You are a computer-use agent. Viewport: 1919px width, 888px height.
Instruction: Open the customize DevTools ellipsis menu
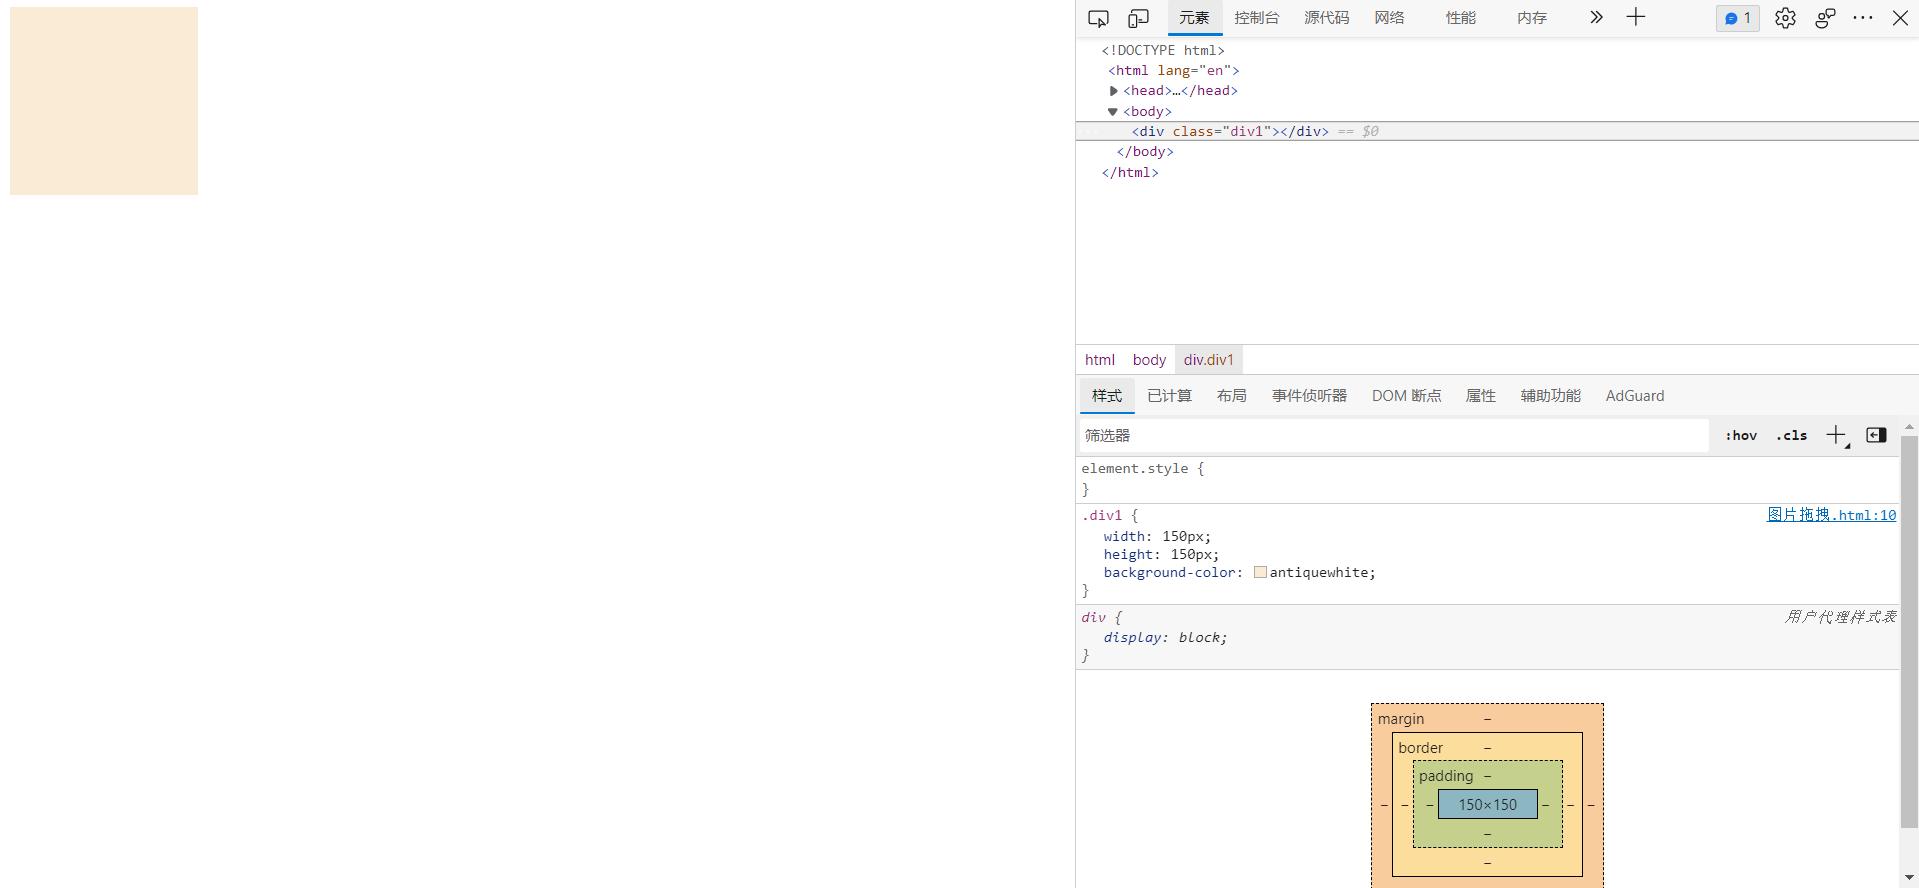click(x=1863, y=18)
